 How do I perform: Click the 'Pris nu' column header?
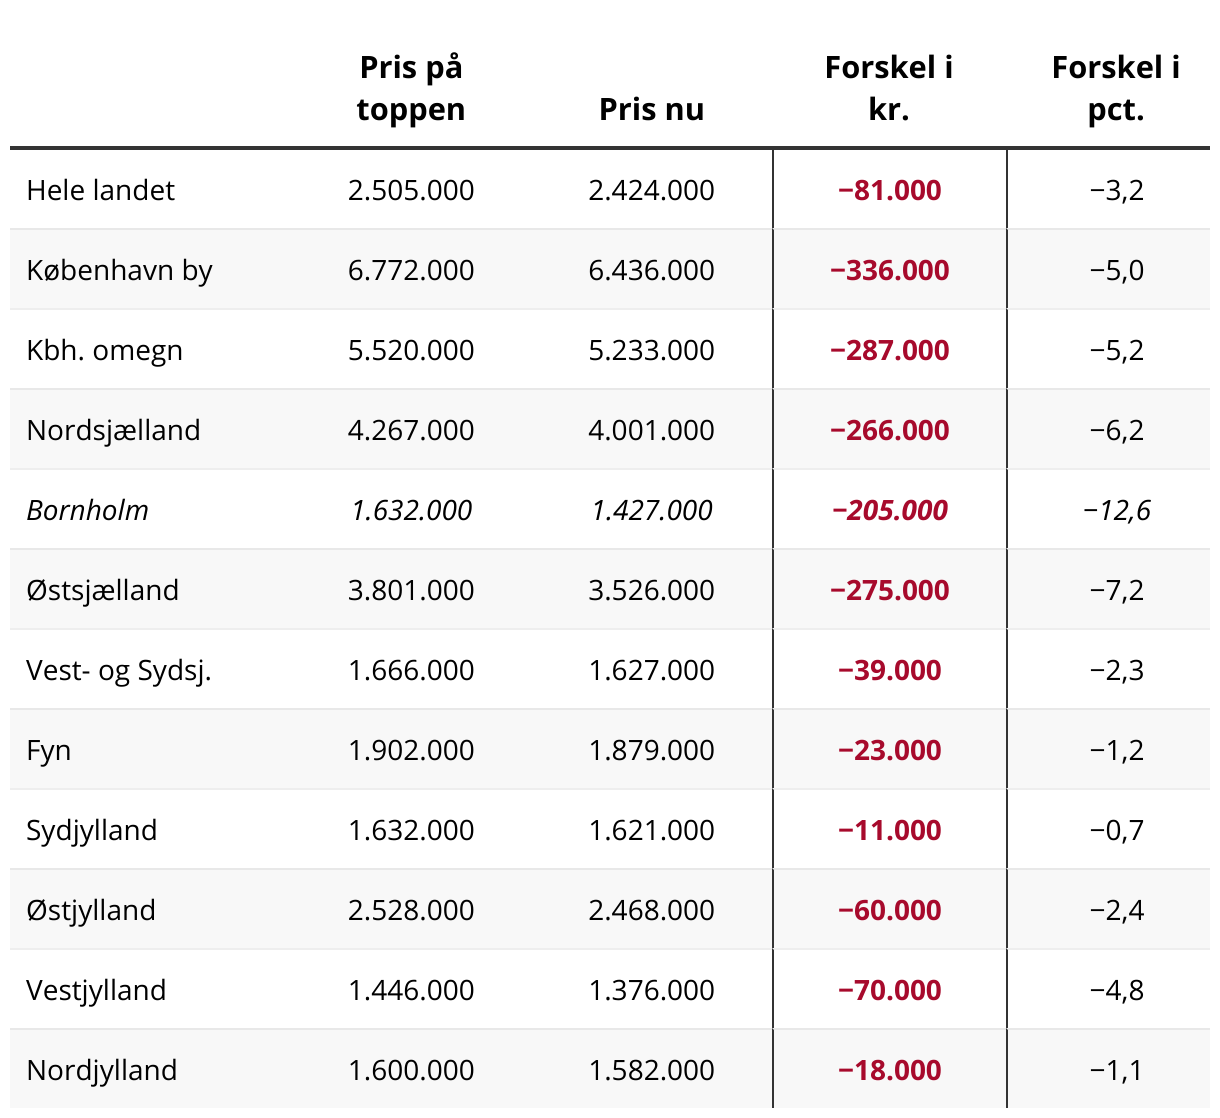pos(651,109)
